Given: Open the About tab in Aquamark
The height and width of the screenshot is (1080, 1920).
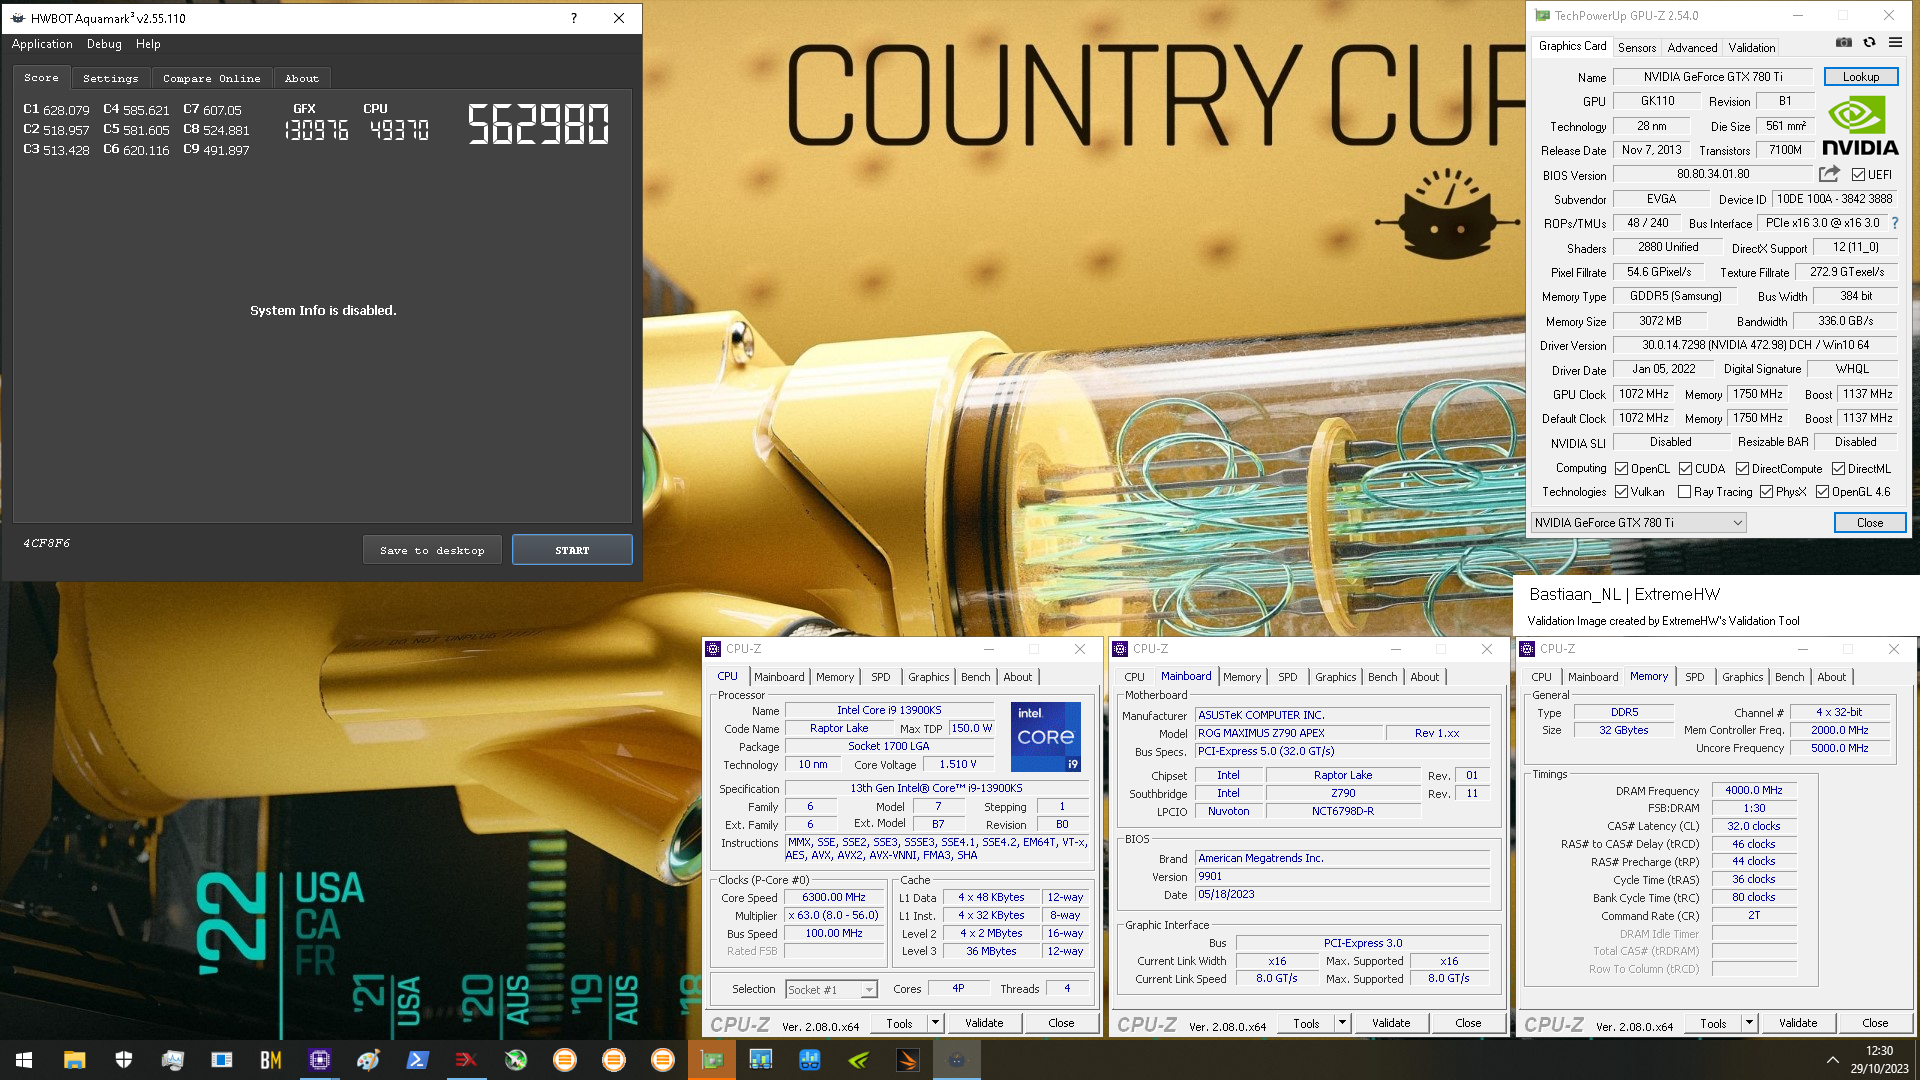Looking at the screenshot, I should 301,78.
